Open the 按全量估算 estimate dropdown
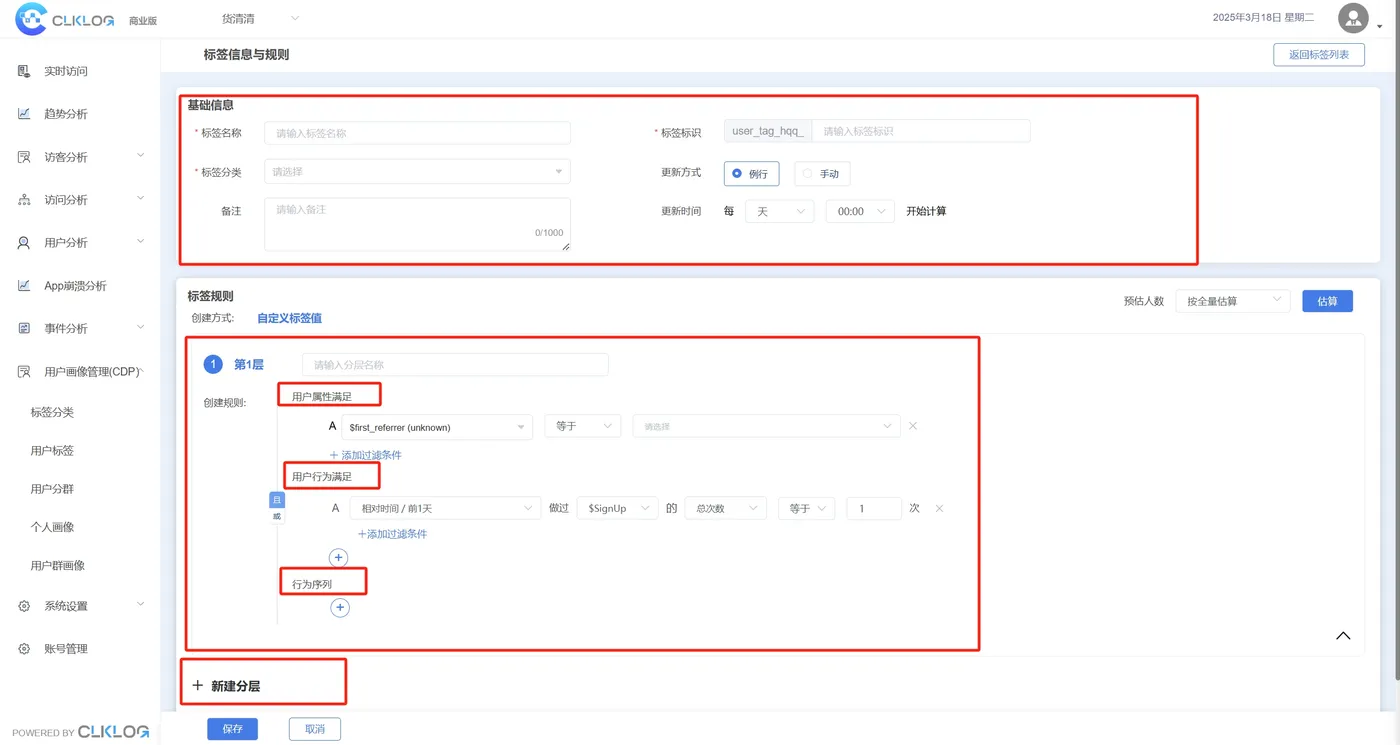The height and width of the screenshot is (745, 1400). (x=1232, y=301)
